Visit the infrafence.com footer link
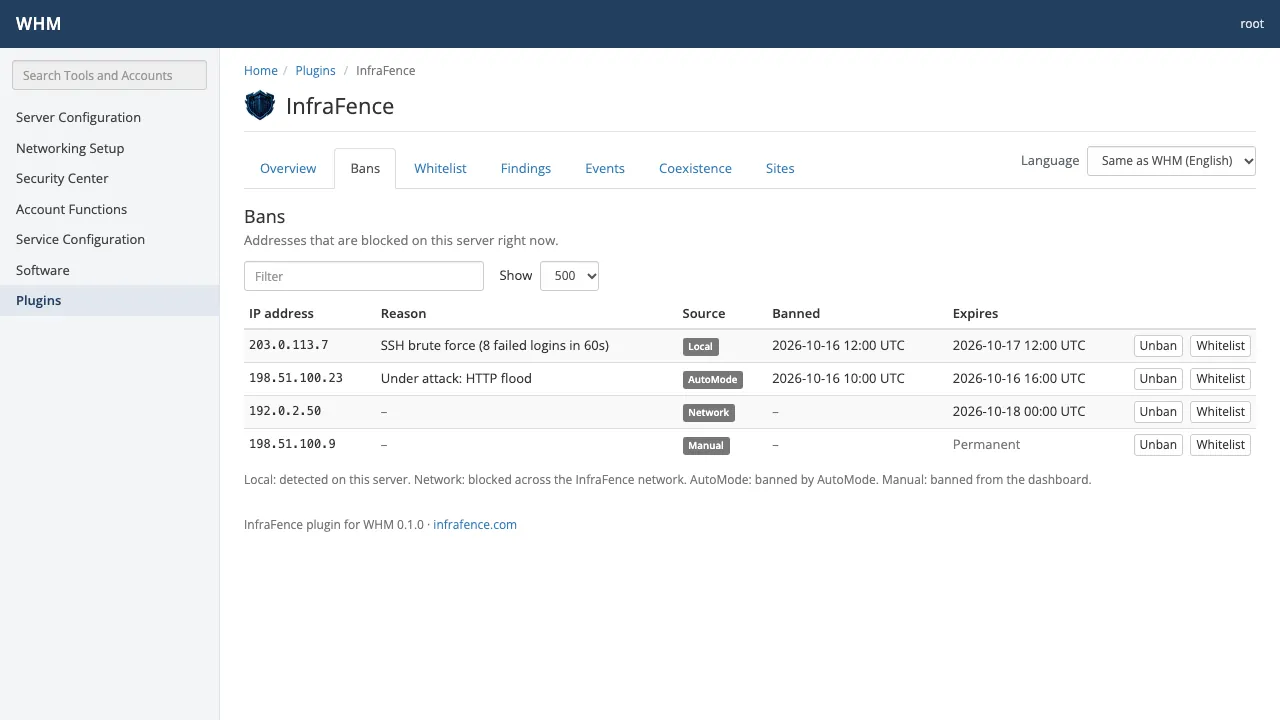This screenshot has width=1280, height=720. coord(475,524)
